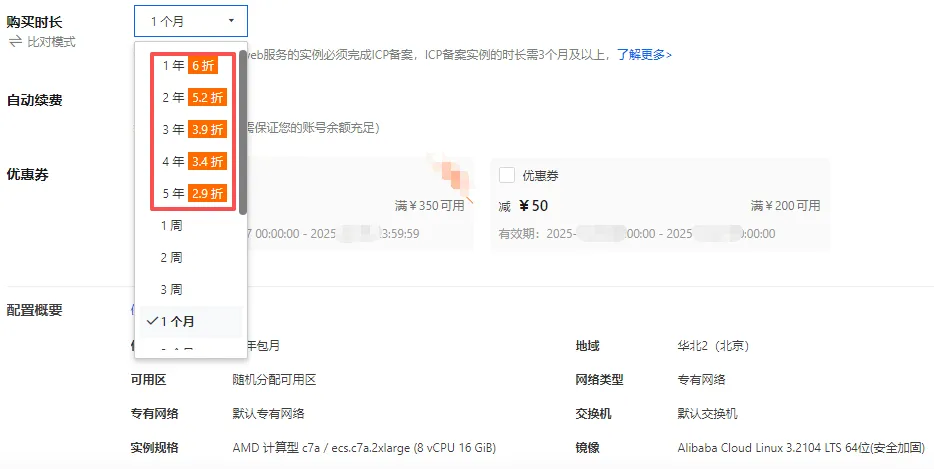
Task: Click the dropdown arrow beside 1个月
Action: point(231,21)
